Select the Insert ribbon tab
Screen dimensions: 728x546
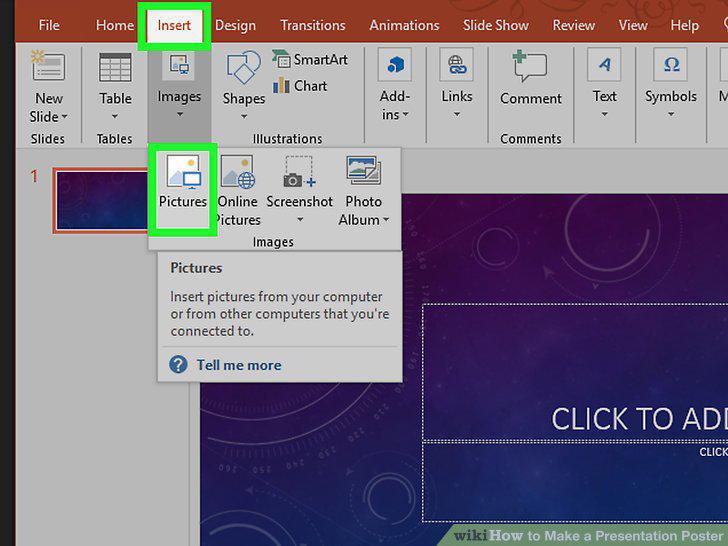(174, 25)
